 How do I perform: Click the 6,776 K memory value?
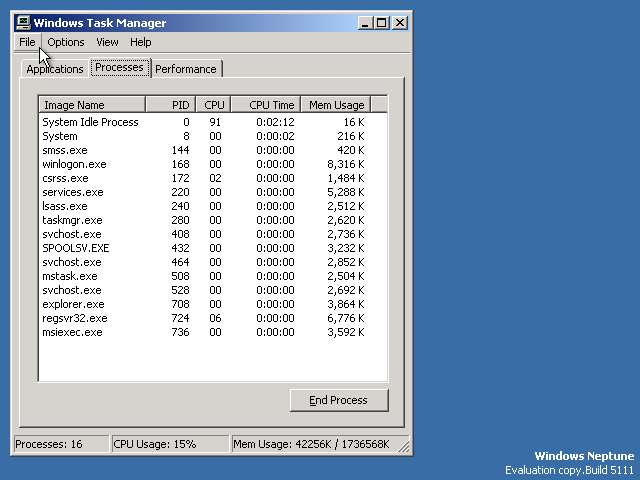pos(346,318)
